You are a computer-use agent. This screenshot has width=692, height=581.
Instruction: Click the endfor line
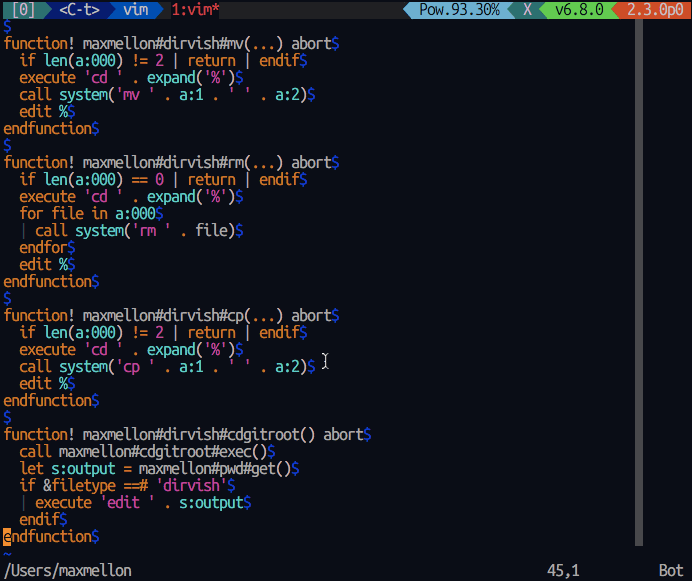[47, 248]
